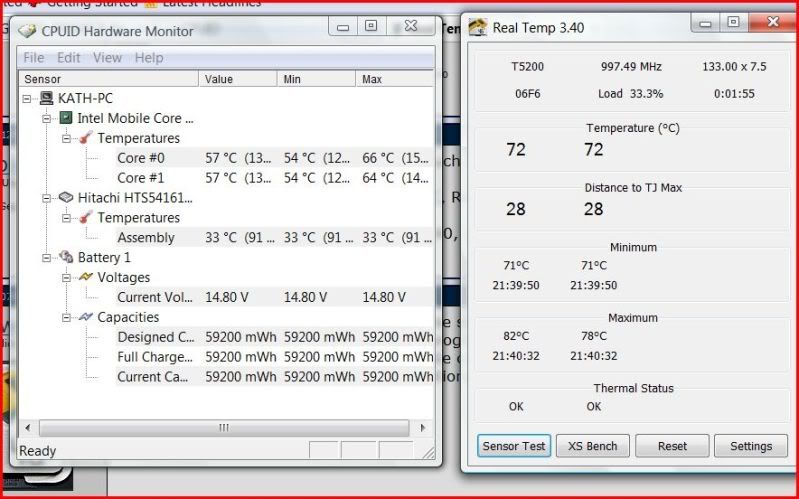Click the CPUID Hardware Monitor title bar icon
This screenshot has width=799, height=499.
point(27,31)
